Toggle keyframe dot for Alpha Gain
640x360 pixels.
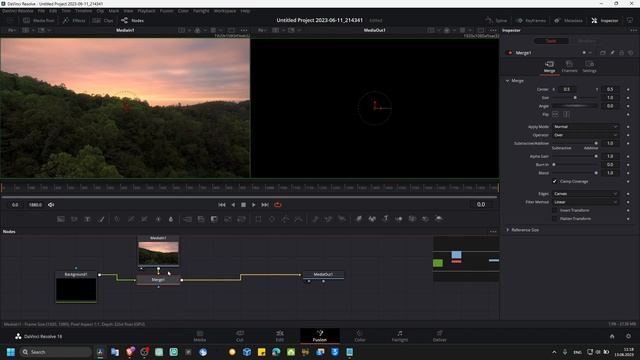(x=628, y=156)
